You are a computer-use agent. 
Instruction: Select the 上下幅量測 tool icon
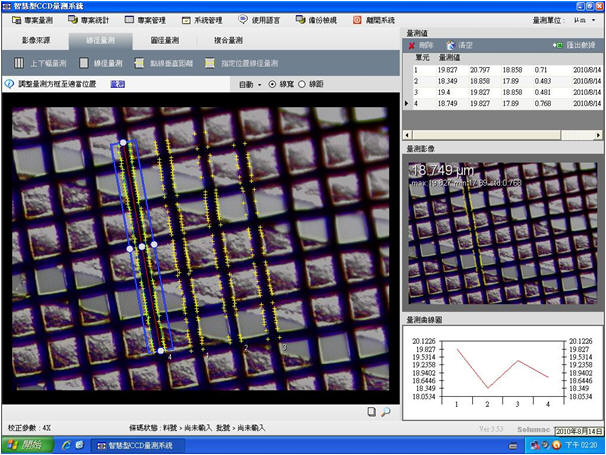[19, 63]
